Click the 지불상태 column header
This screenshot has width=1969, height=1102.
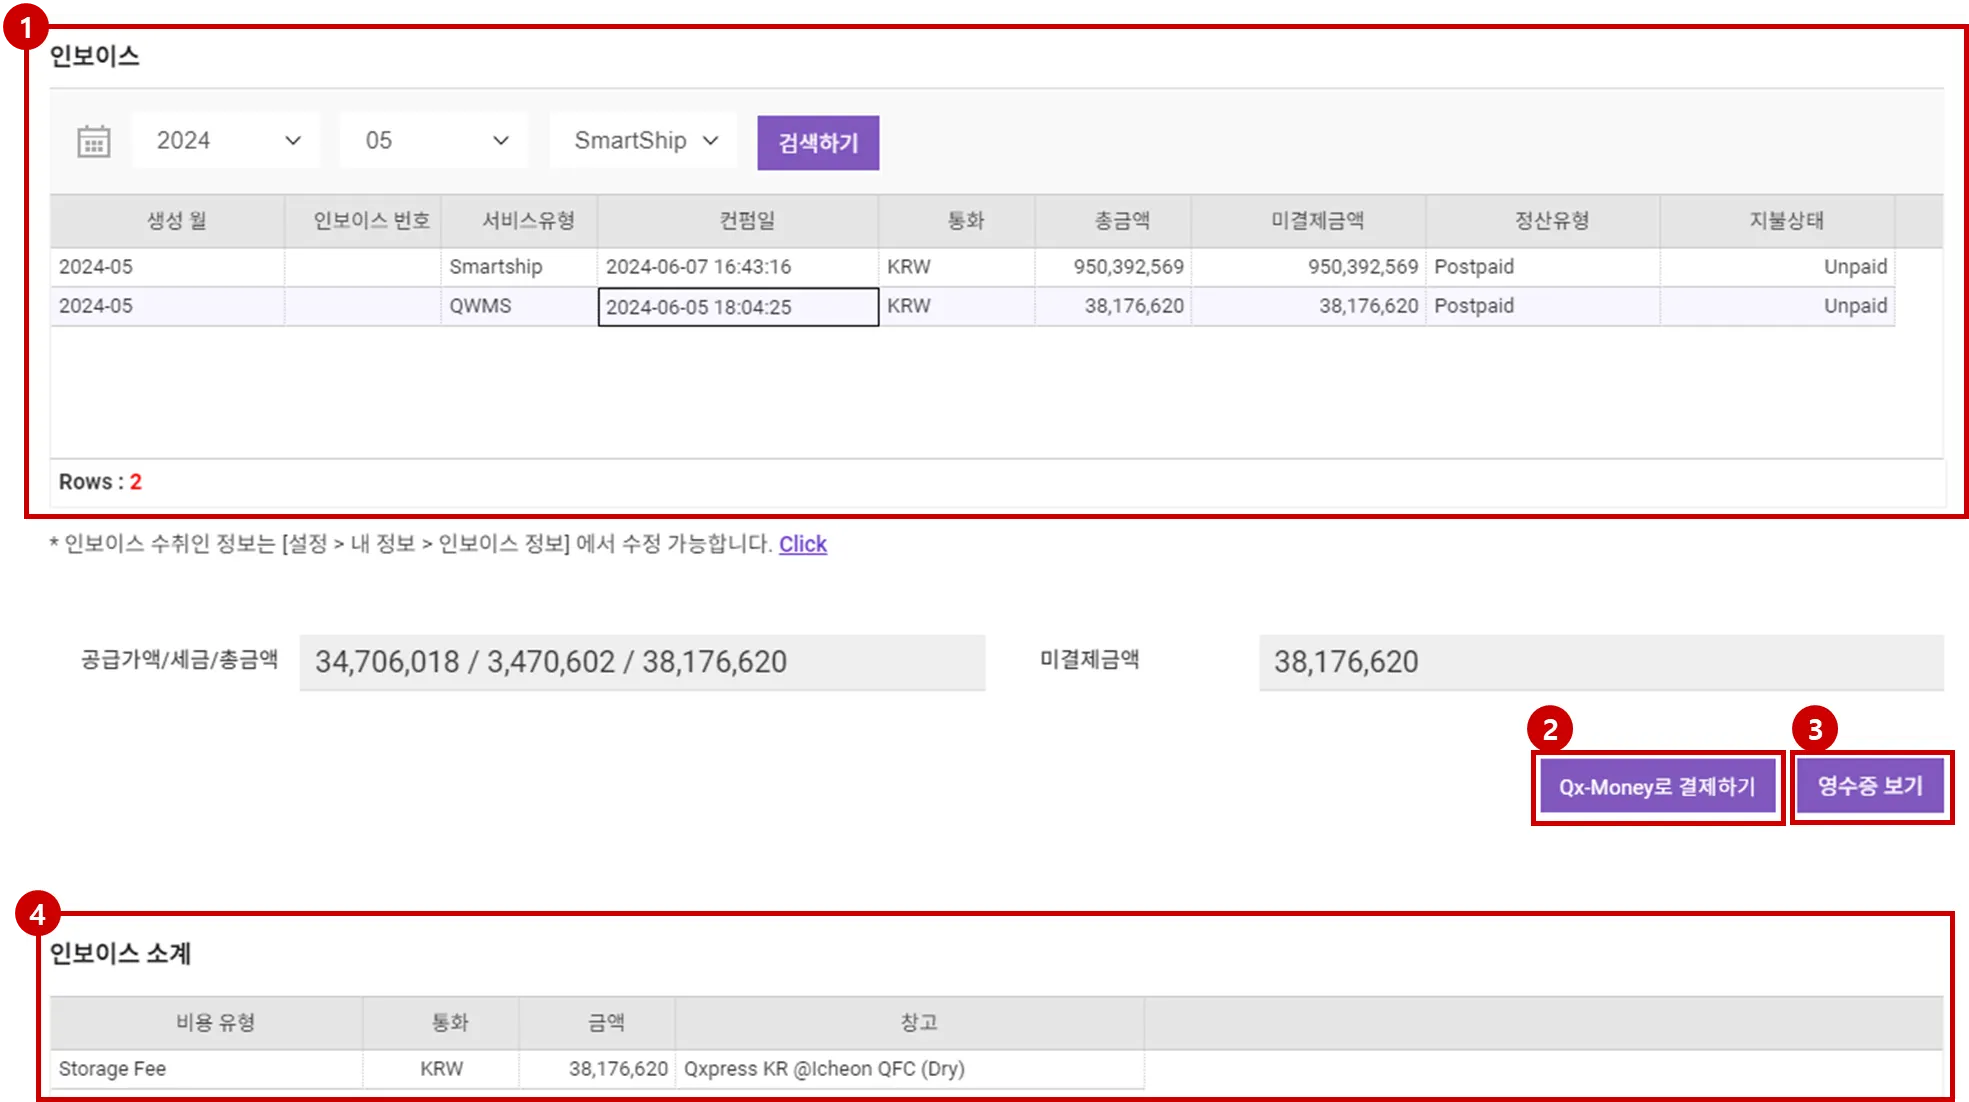[x=1785, y=221]
